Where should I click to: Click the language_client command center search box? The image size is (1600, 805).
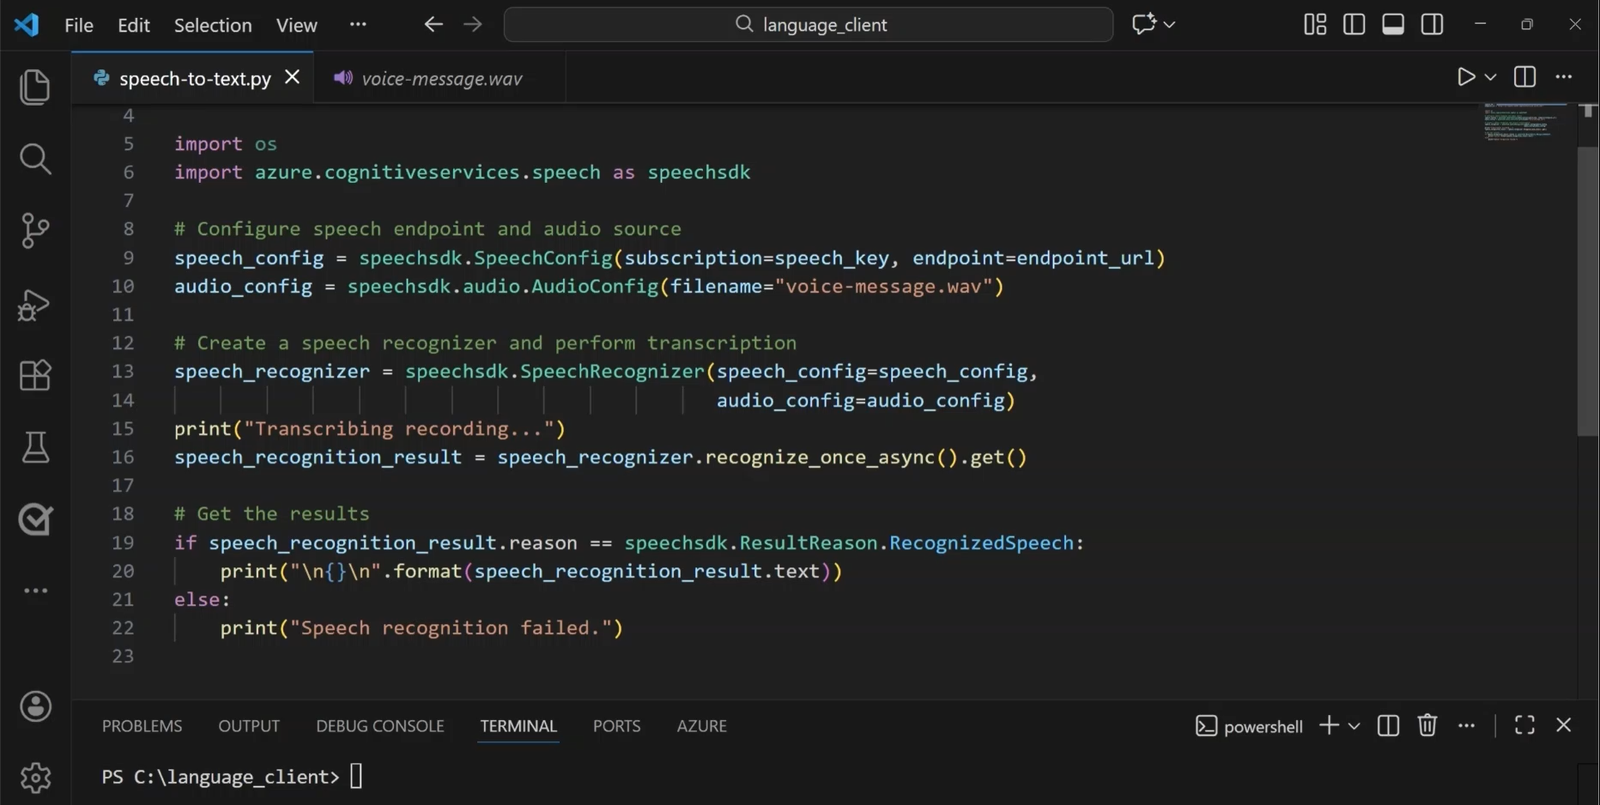point(808,25)
